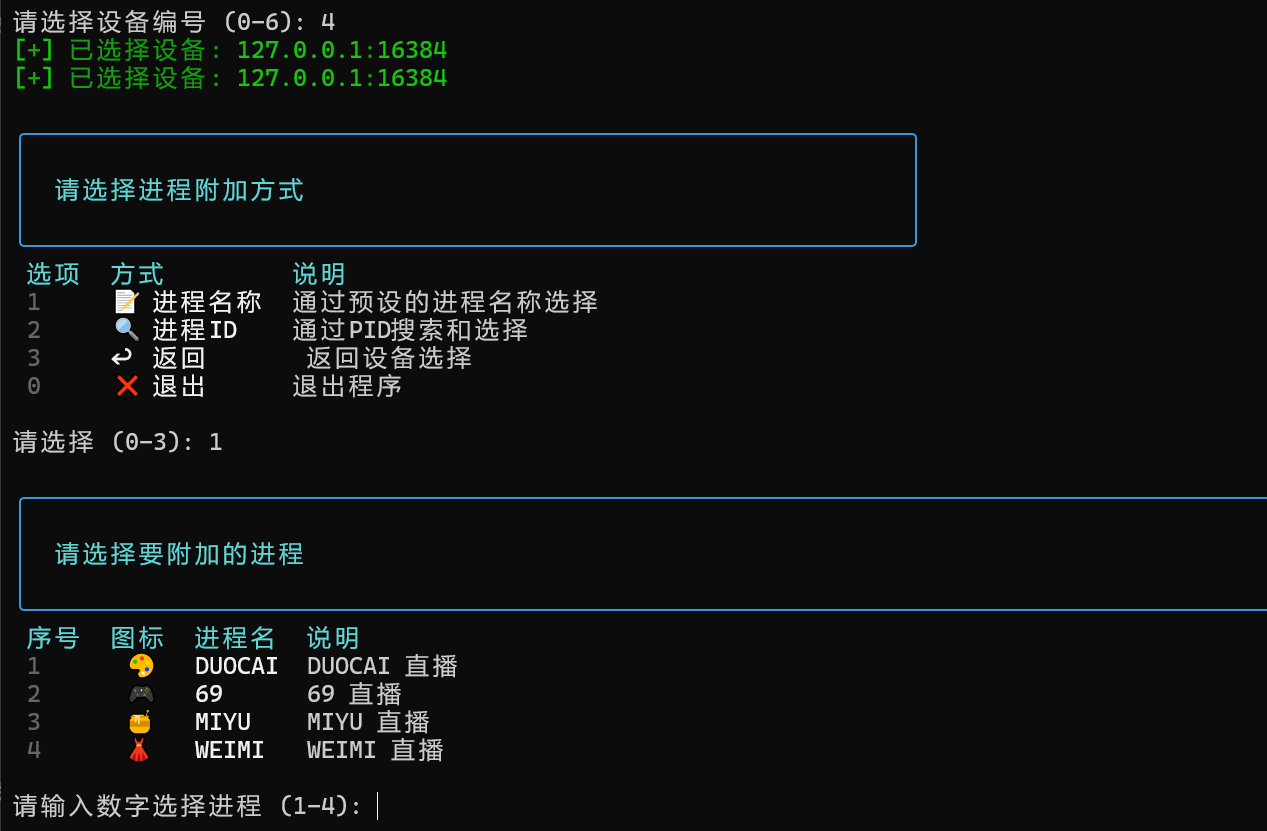The image size is (1267, 831).
Task: Click the palette icon for DUOCAI
Action: 141,666
